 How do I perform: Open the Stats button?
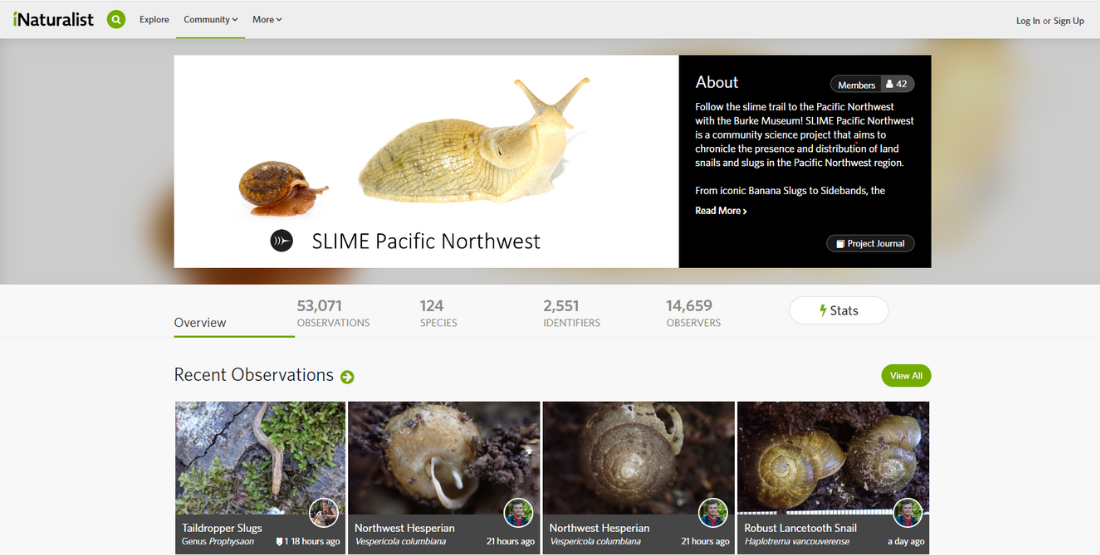tap(838, 310)
